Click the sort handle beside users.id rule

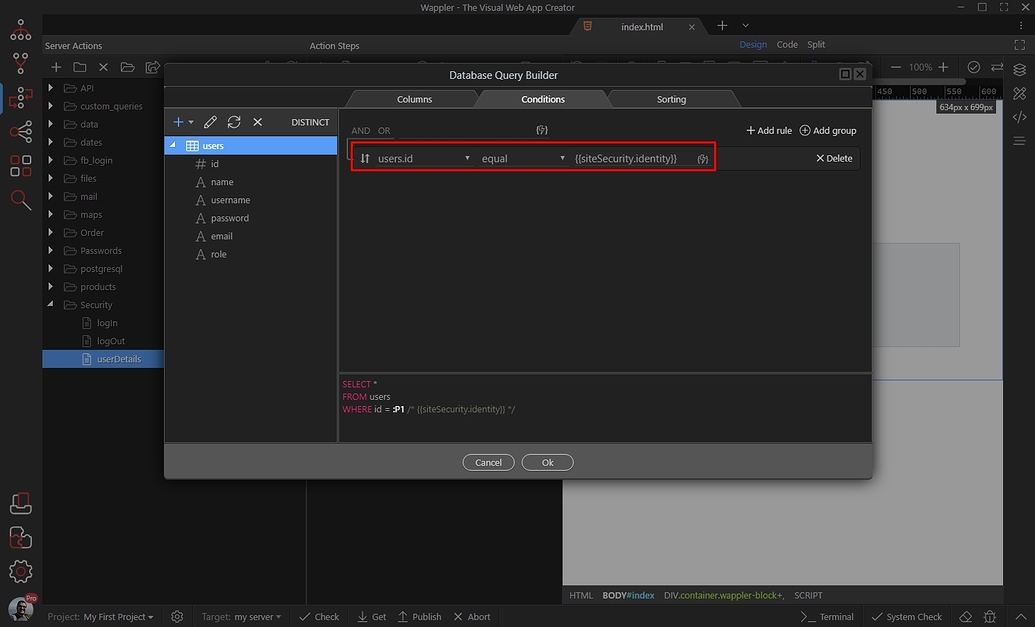click(x=365, y=158)
